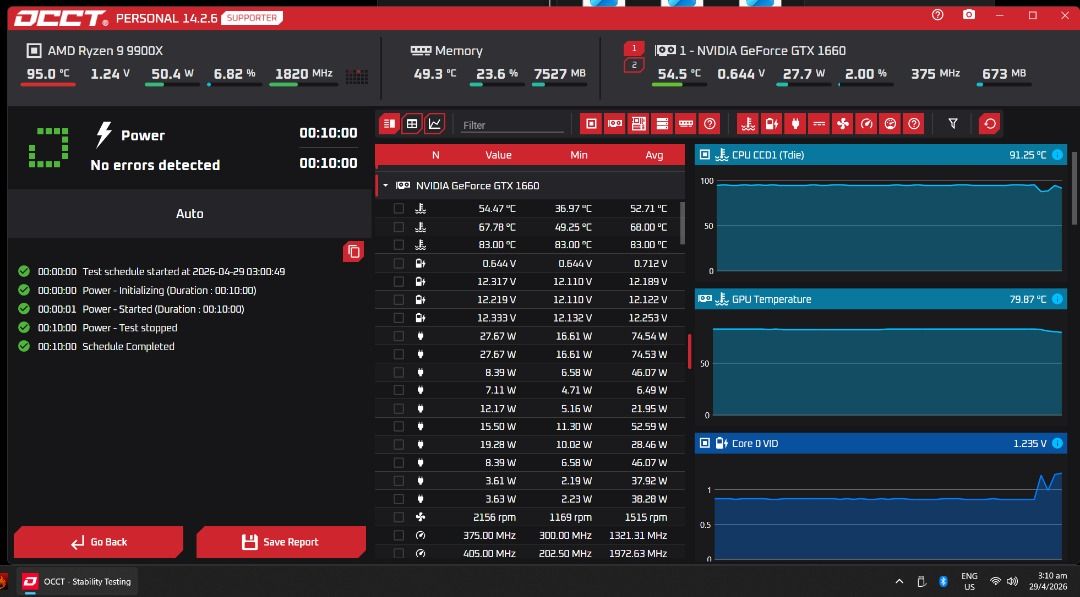Open the Wi-Fi network tray icon
The width and height of the screenshot is (1080, 597).
point(995,582)
